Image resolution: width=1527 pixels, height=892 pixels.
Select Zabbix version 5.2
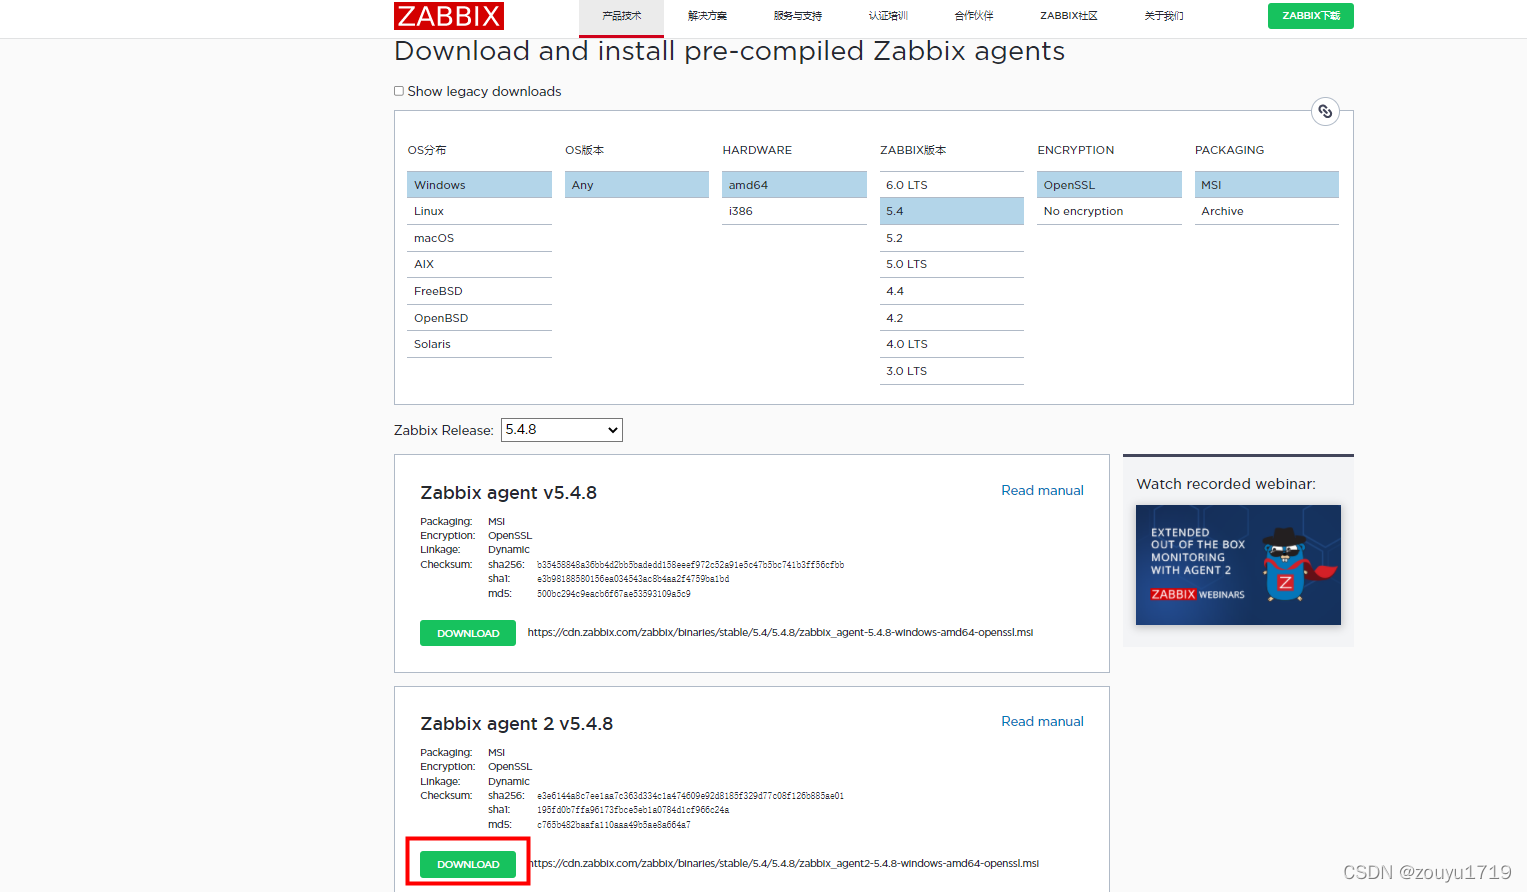952,238
